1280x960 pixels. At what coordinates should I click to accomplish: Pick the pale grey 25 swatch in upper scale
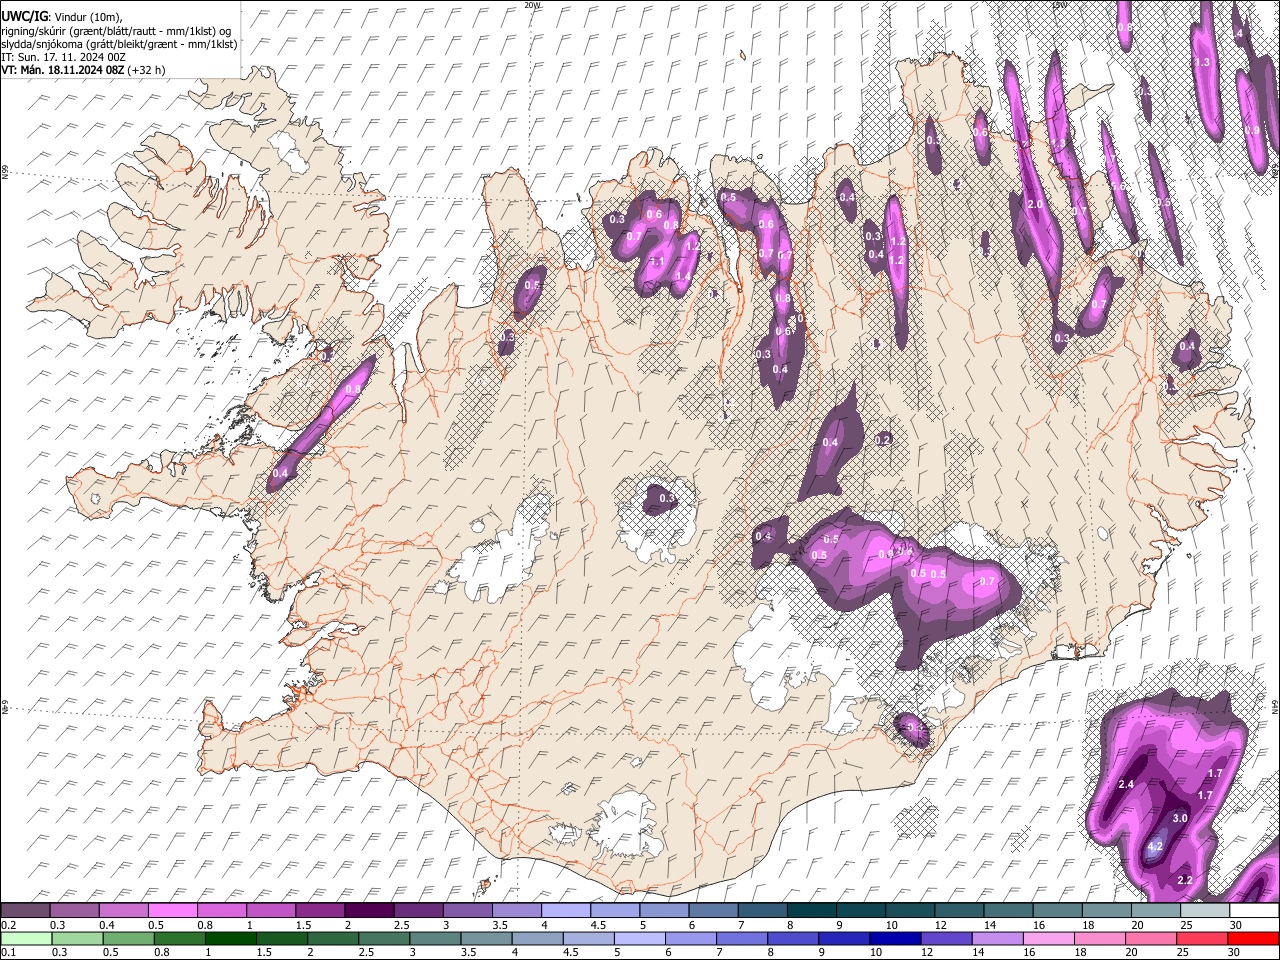click(x=1205, y=910)
